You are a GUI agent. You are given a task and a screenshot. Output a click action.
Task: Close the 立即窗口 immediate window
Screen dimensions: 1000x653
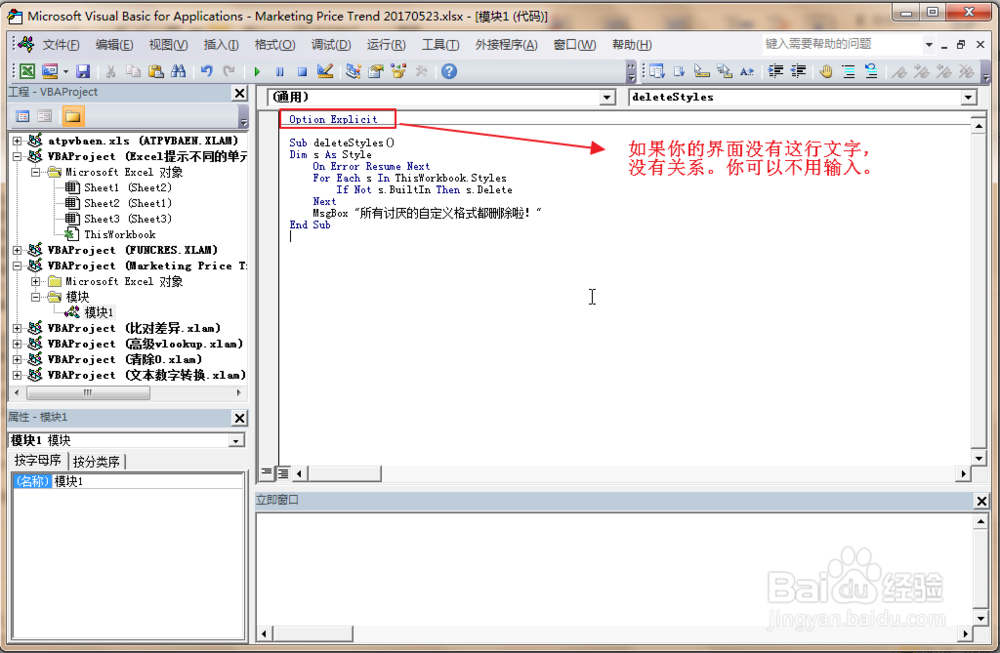coord(982,501)
